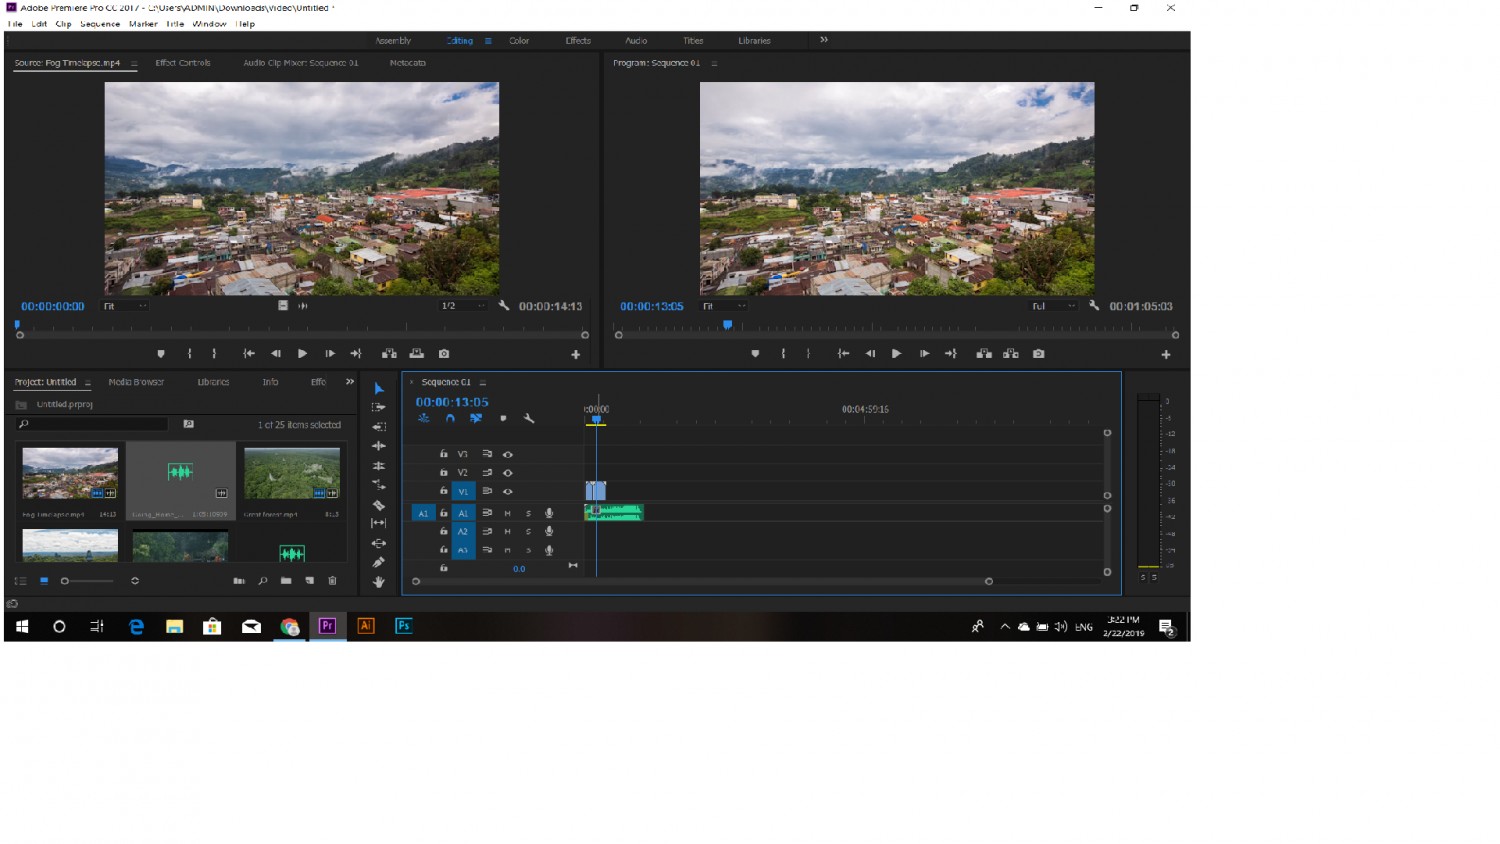This screenshot has width=1500, height=844.
Task: Expand workspace overflow chevron after Libraries
Action: coord(824,40)
